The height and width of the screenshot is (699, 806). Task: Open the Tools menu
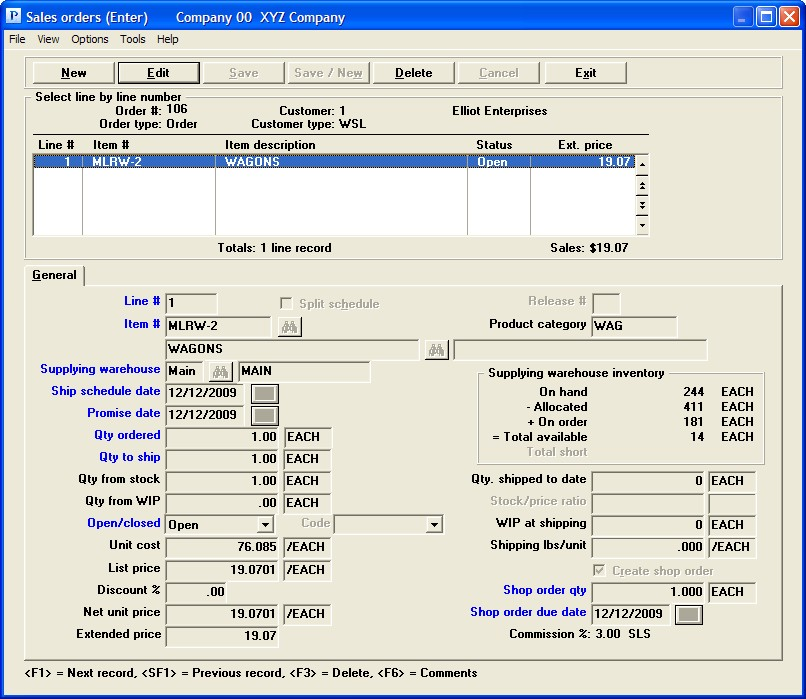pyautogui.click(x=132, y=40)
